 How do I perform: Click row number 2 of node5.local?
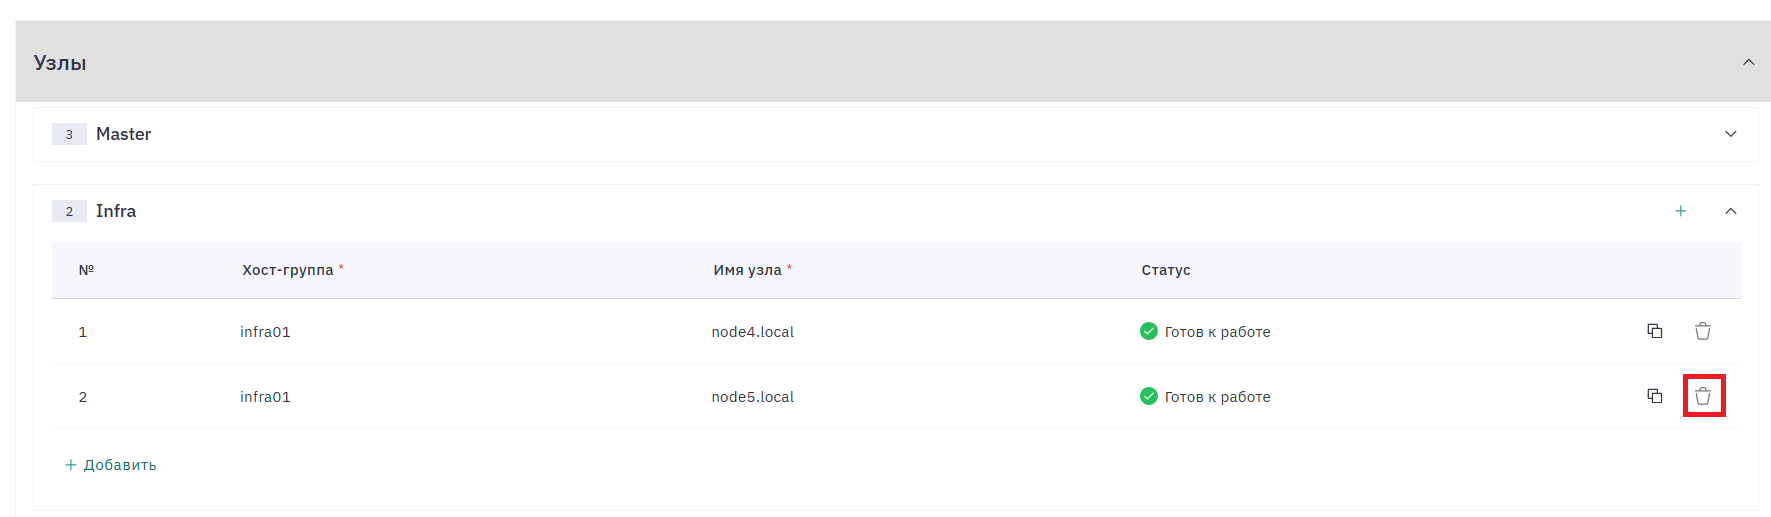83,397
